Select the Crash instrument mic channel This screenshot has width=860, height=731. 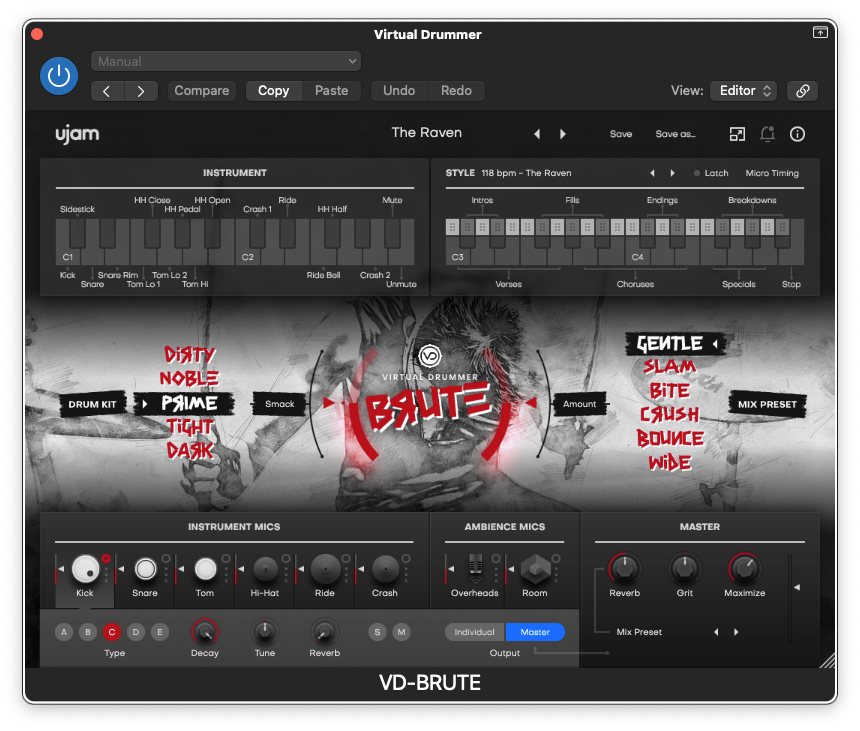click(x=385, y=569)
